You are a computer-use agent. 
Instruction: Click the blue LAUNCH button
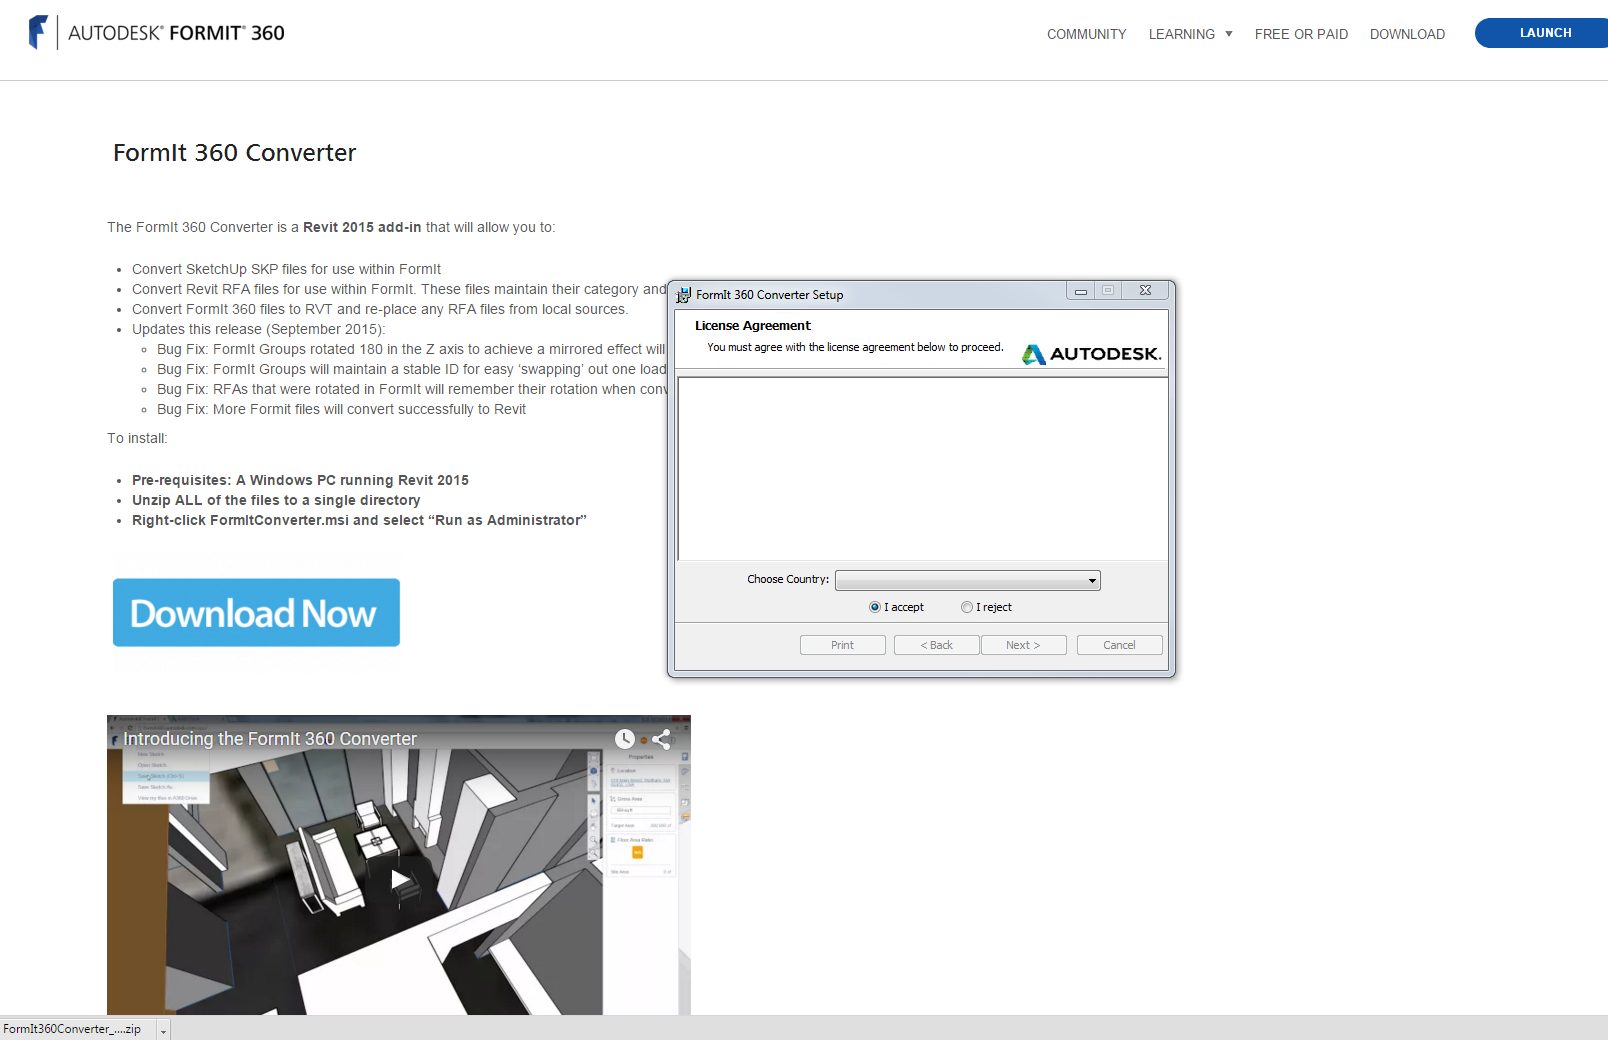[x=1541, y=33]
